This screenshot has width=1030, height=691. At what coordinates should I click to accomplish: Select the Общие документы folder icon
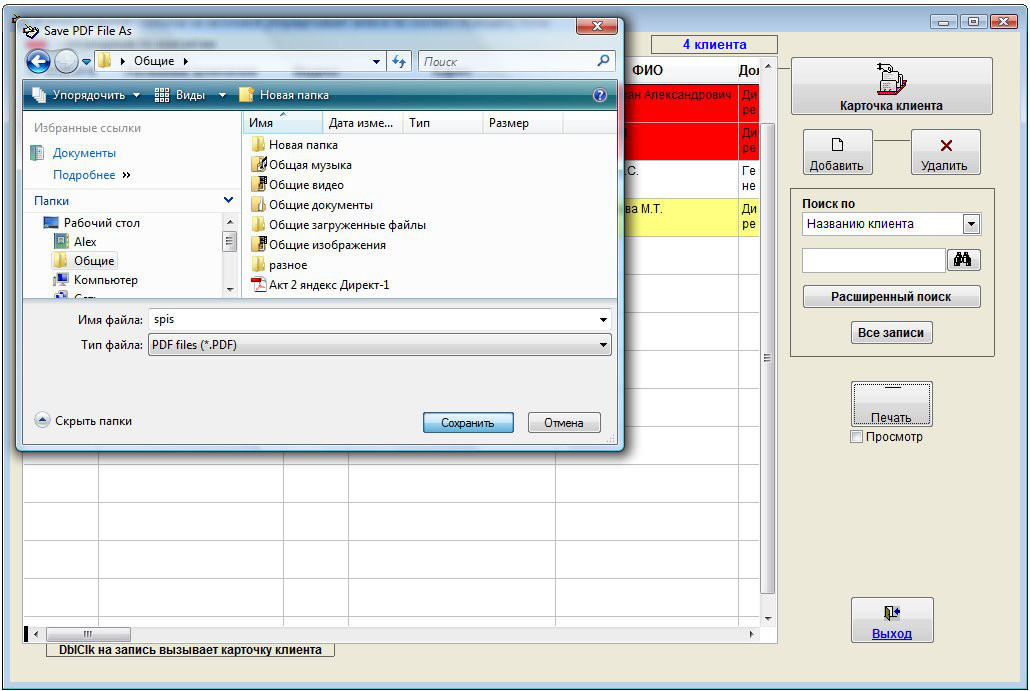(259, 204)
